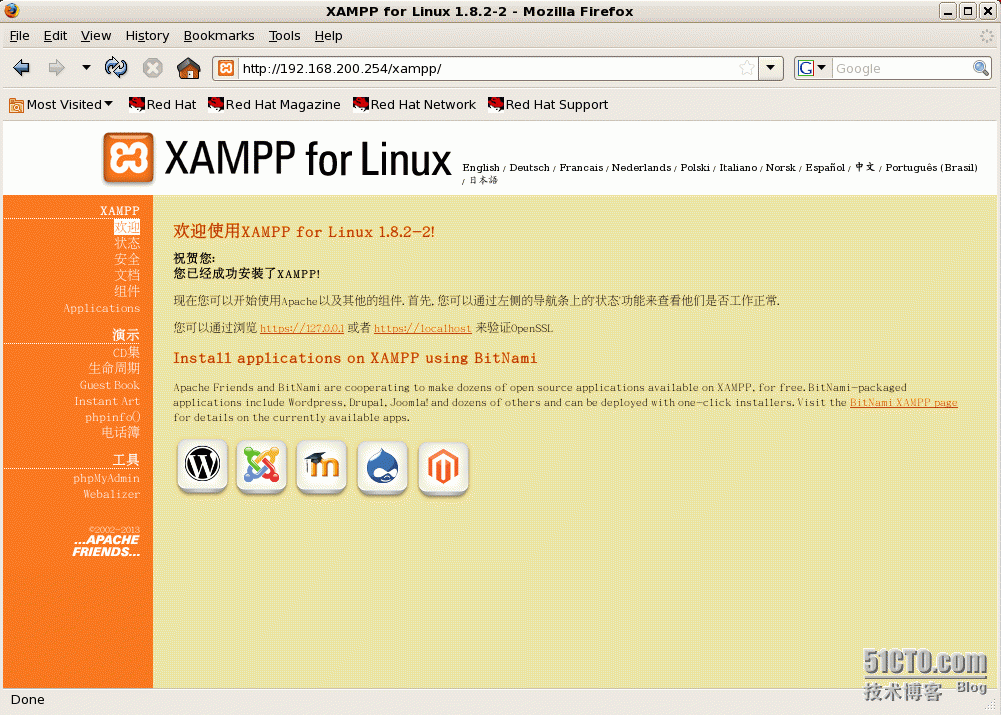Open the Red Hat bookmark

(162, 105)
